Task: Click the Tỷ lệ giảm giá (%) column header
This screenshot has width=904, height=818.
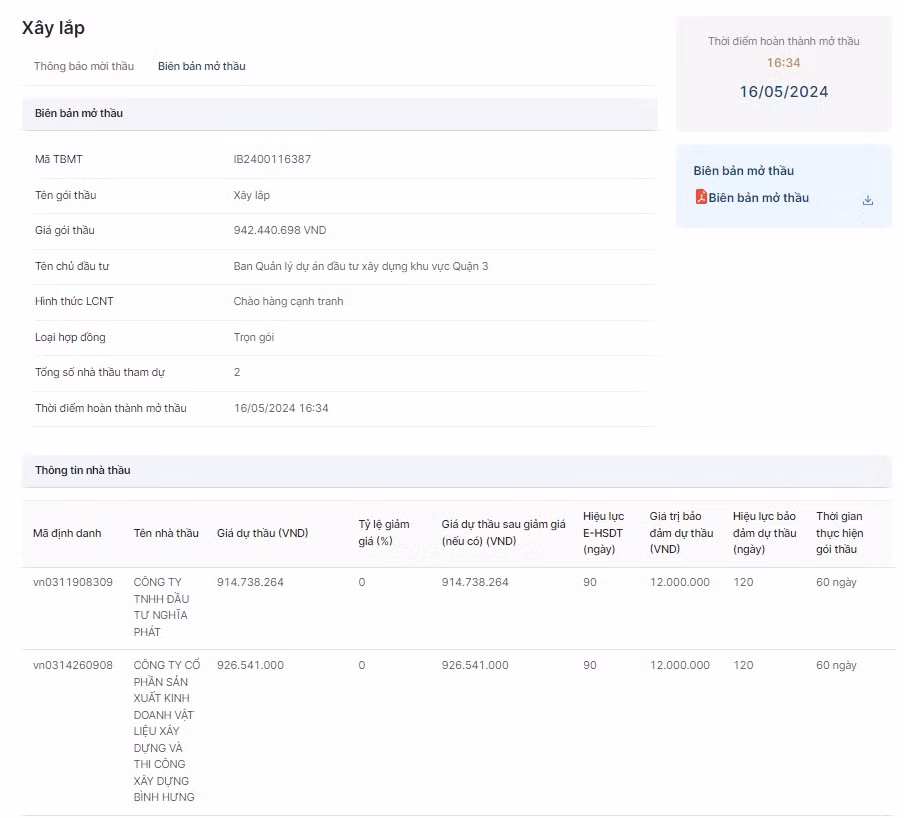Action: pyautogui.click(x=384, y=533)
